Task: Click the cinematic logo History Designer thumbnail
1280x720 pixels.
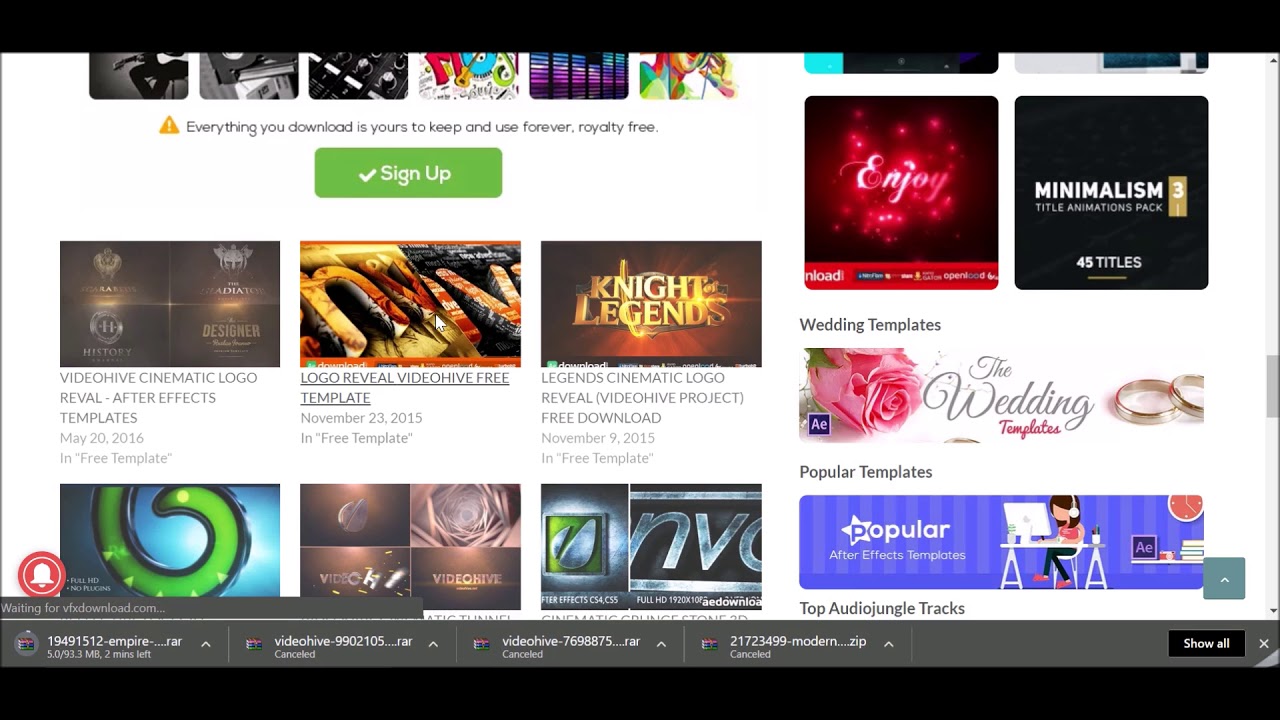Action: pos(170,304)
